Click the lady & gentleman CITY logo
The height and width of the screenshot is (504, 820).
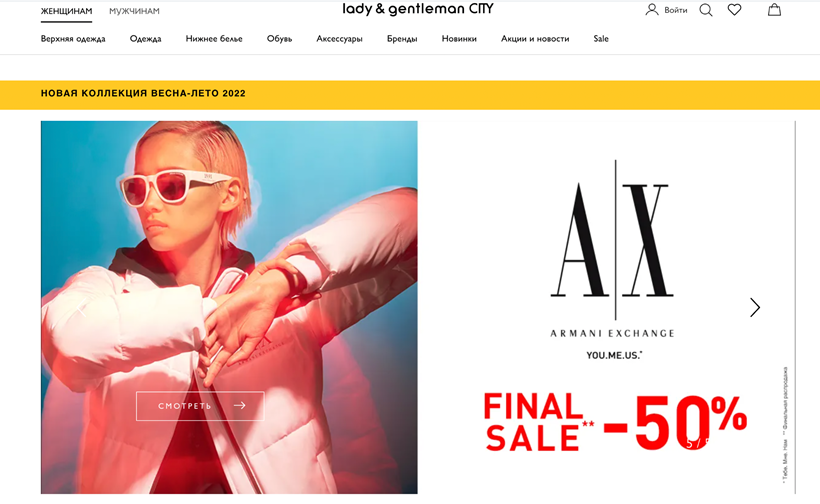click(x=417, y=9)
